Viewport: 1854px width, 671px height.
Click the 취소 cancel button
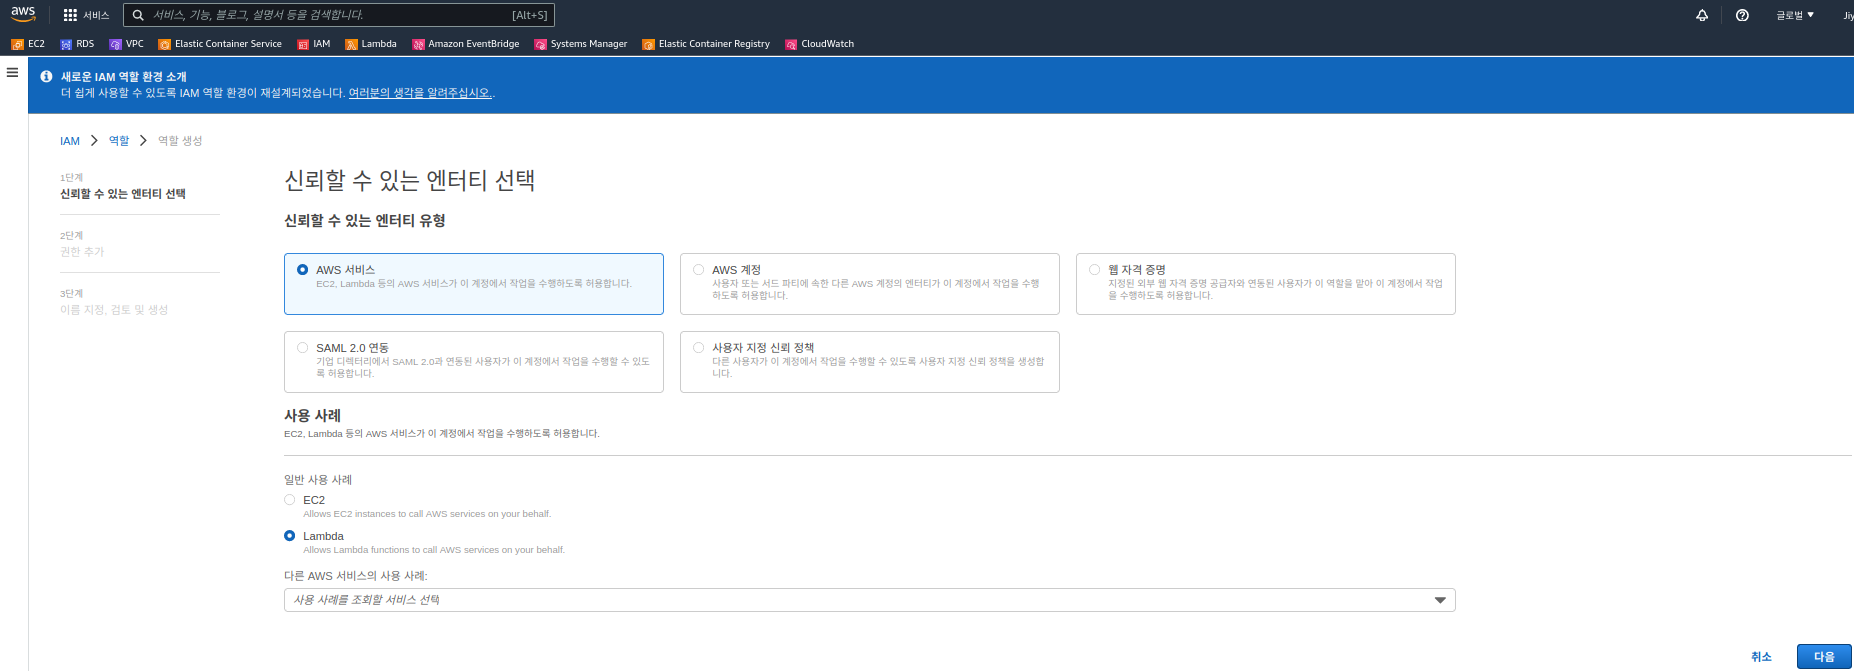tap(1761, 657)
